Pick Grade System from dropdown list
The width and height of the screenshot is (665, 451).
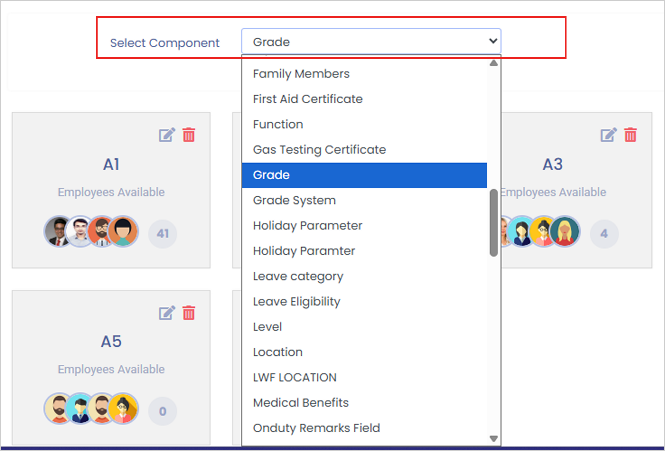[x=294, y=200]
